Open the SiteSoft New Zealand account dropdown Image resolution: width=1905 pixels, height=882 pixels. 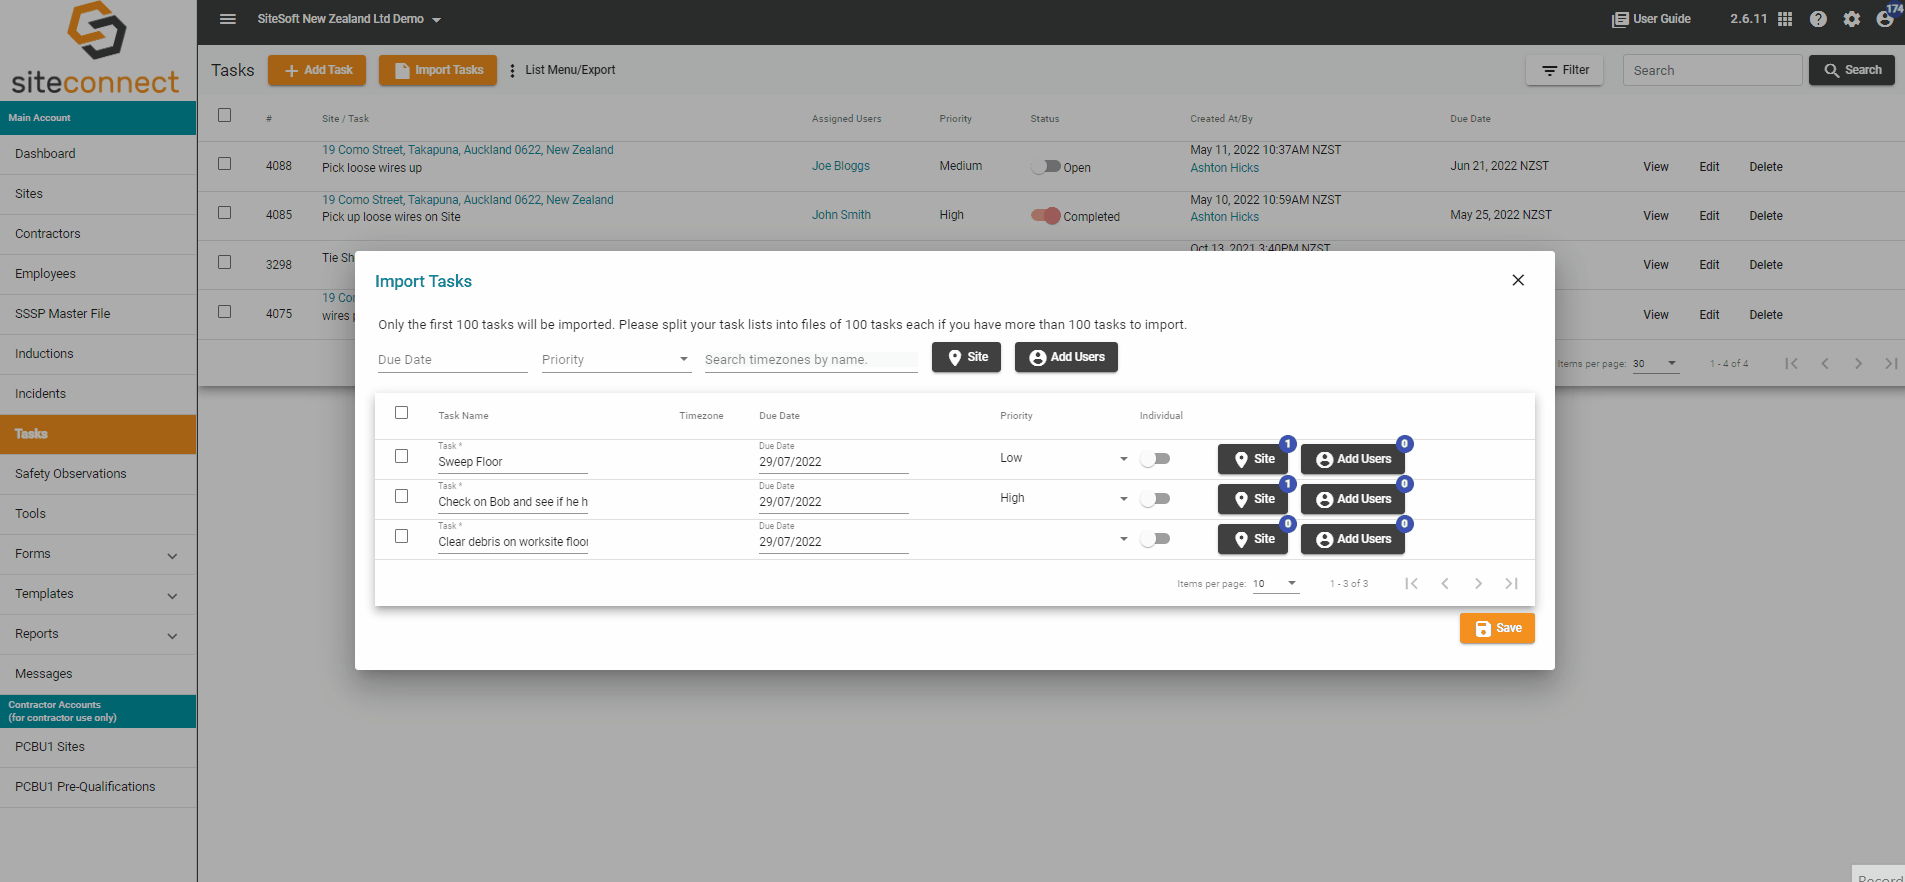point(349,19)
